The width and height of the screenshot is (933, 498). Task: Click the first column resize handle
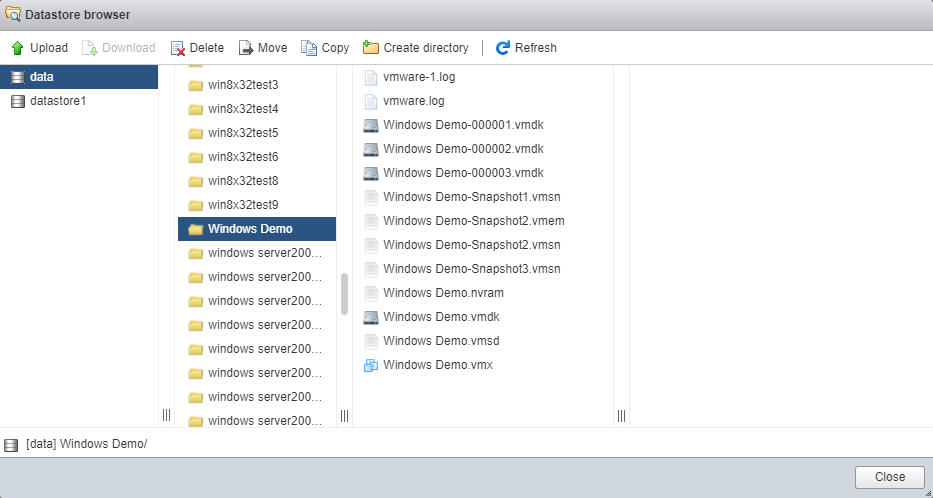[x=166, y=415]
